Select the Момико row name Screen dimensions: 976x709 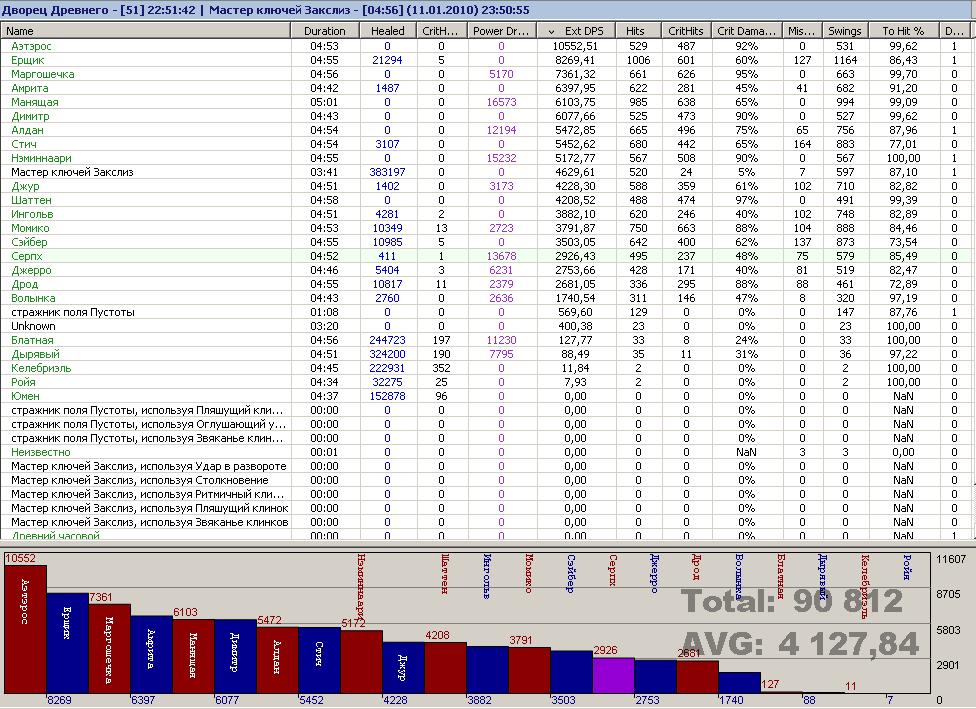[30, 228]
